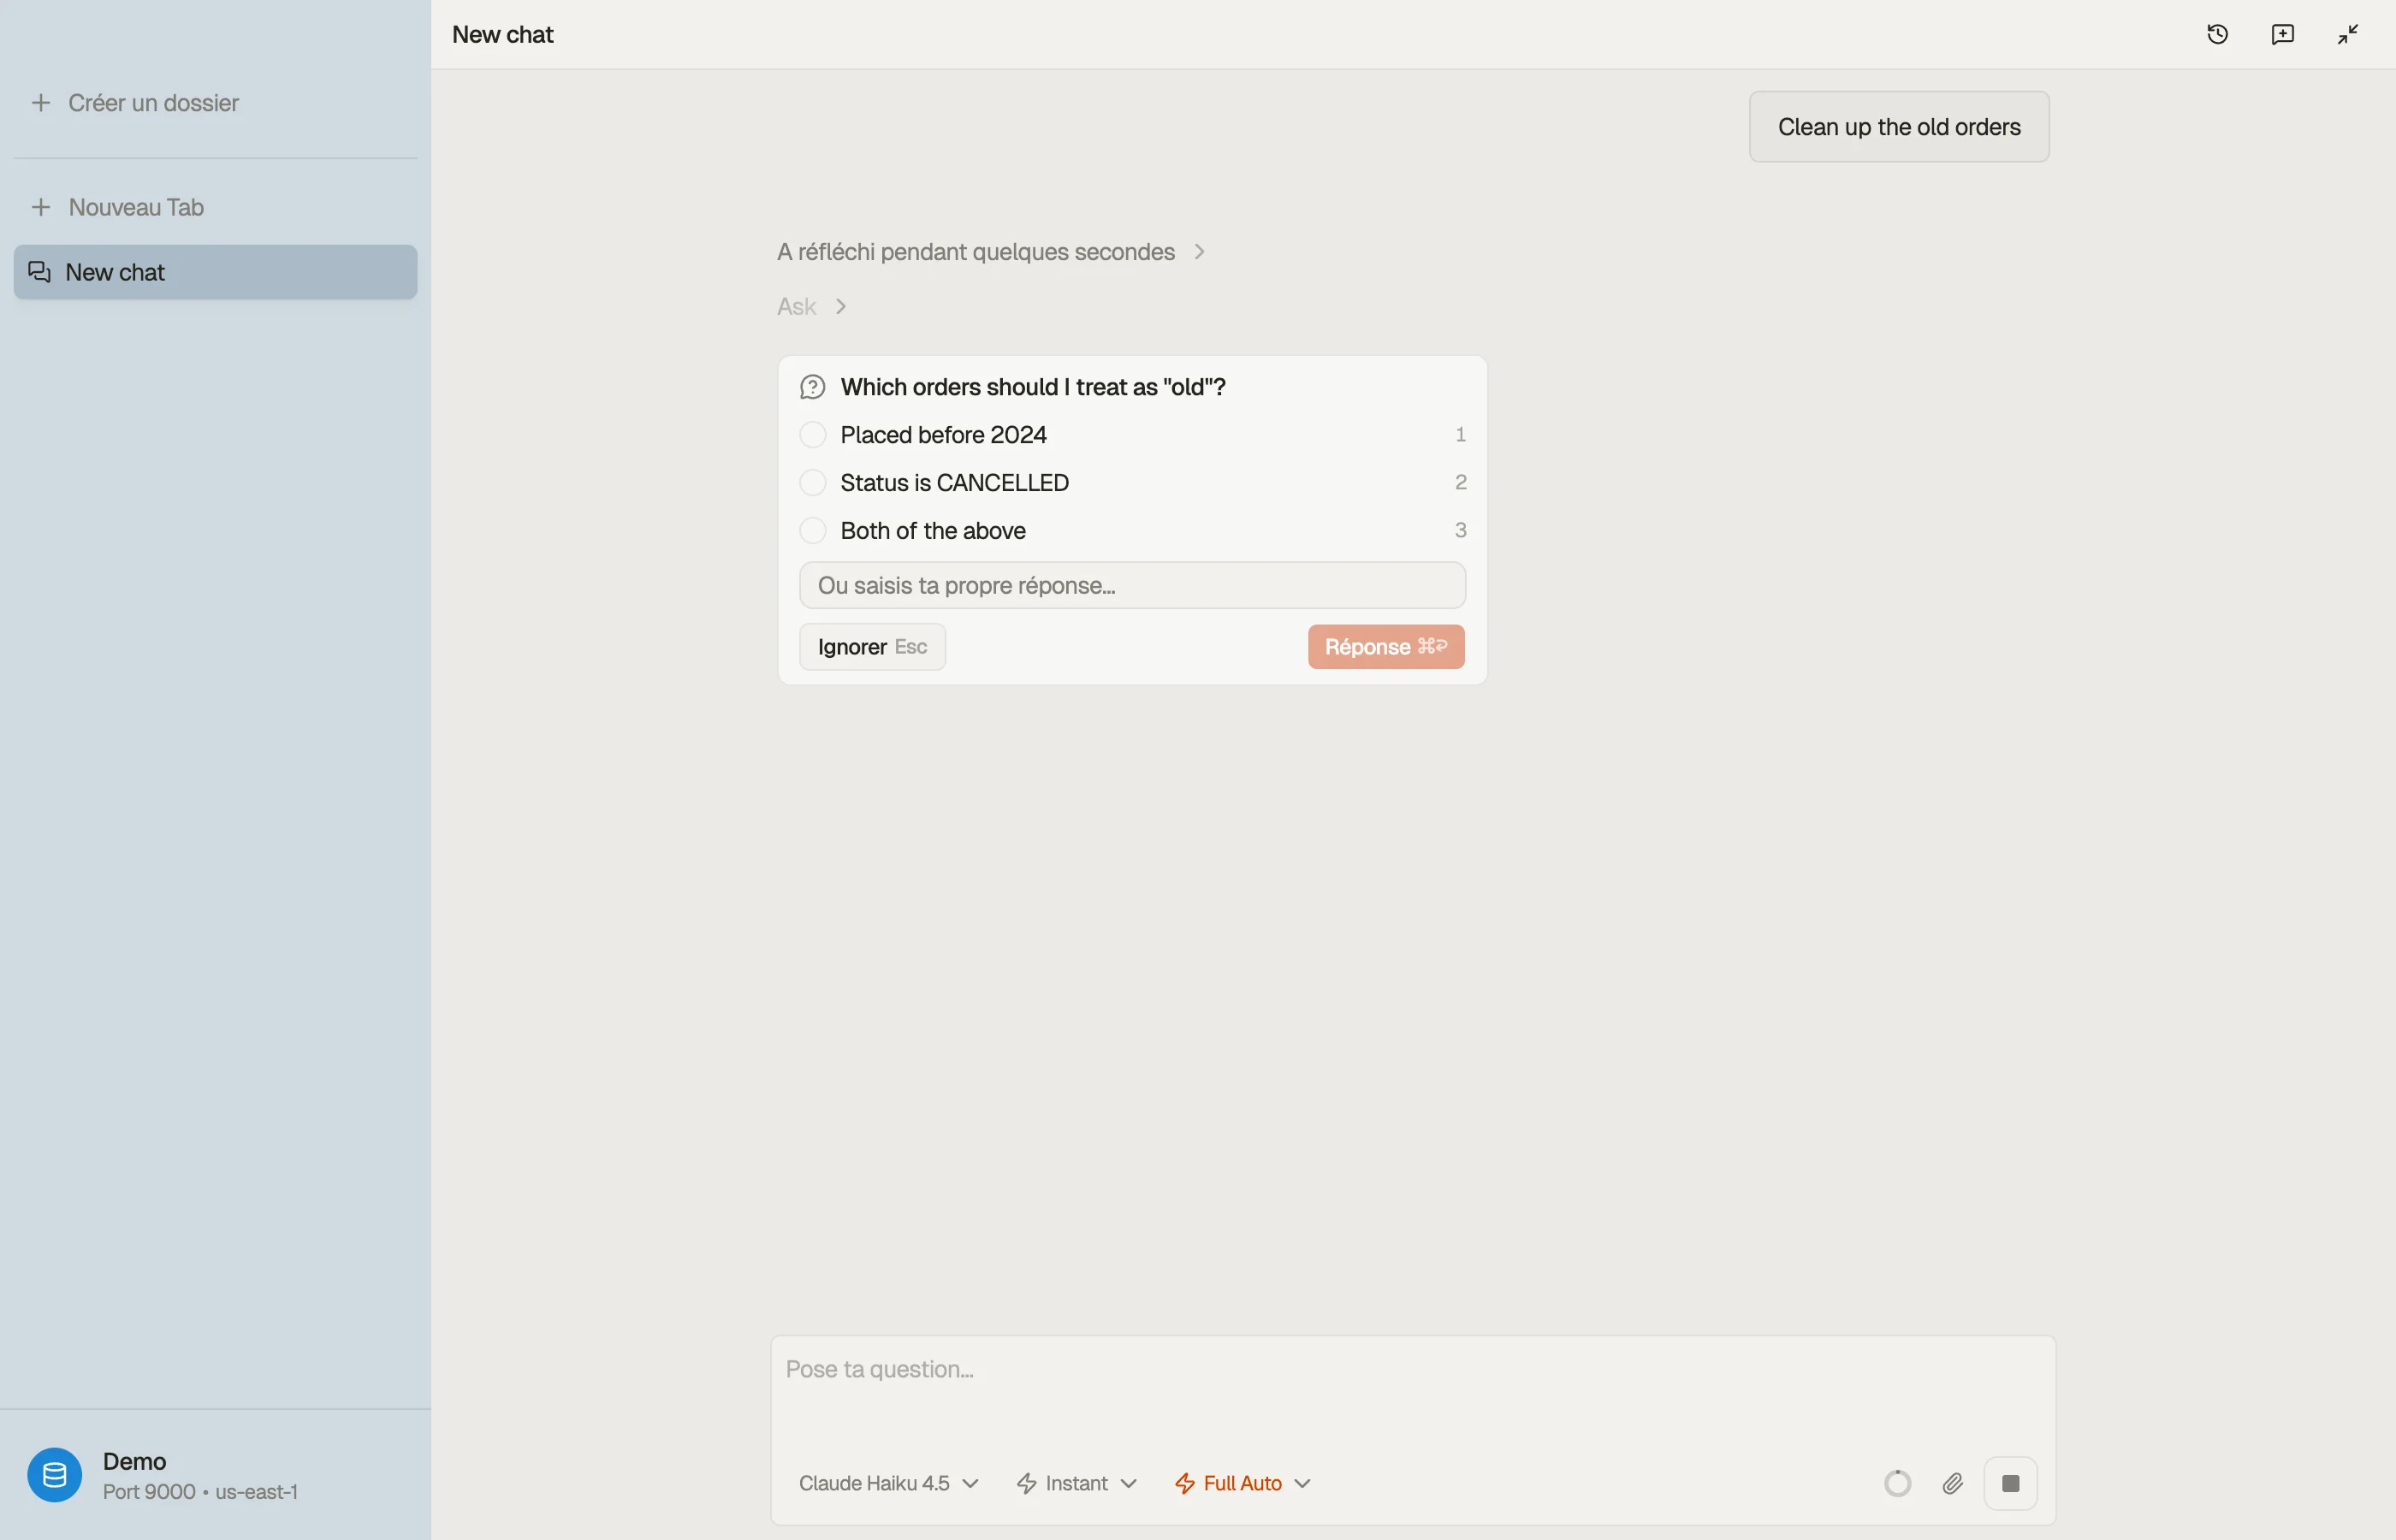Click the plus icon beside Nouveau Tab
The width and height of the screenshot is (2396, 1540).
tap(41, 207)
